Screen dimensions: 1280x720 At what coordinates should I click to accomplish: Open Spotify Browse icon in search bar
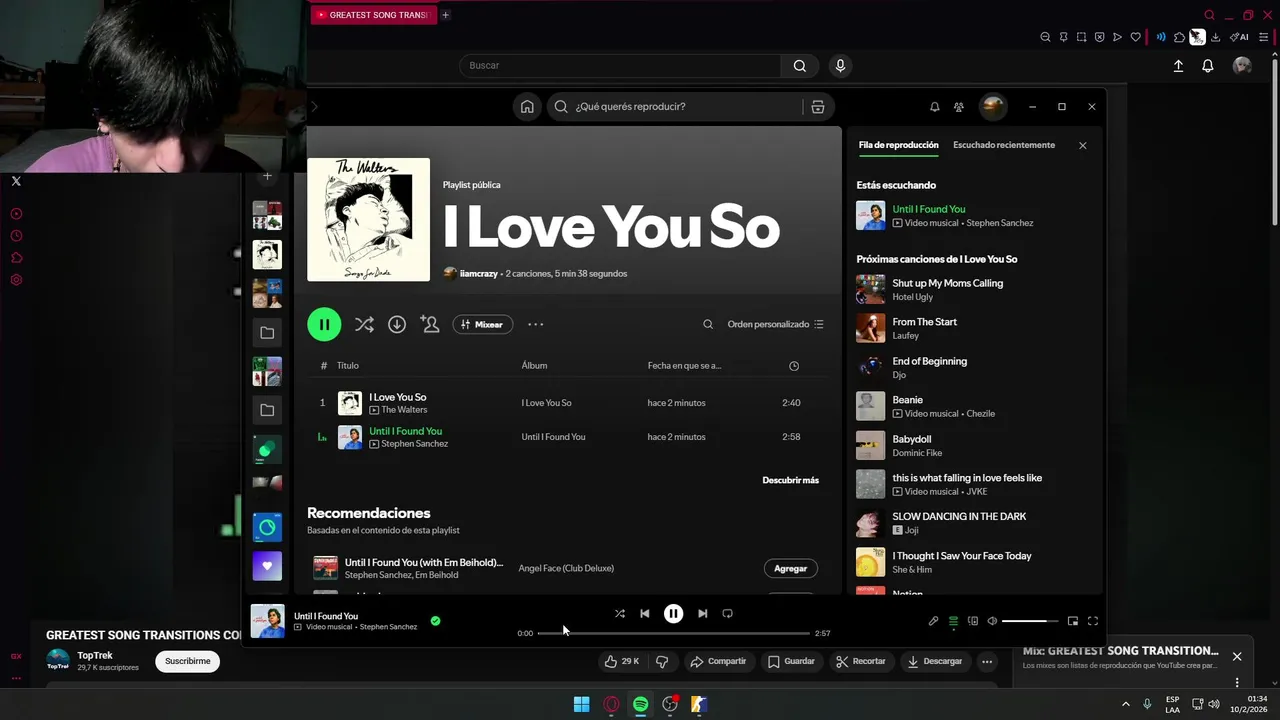coord(818,107)
